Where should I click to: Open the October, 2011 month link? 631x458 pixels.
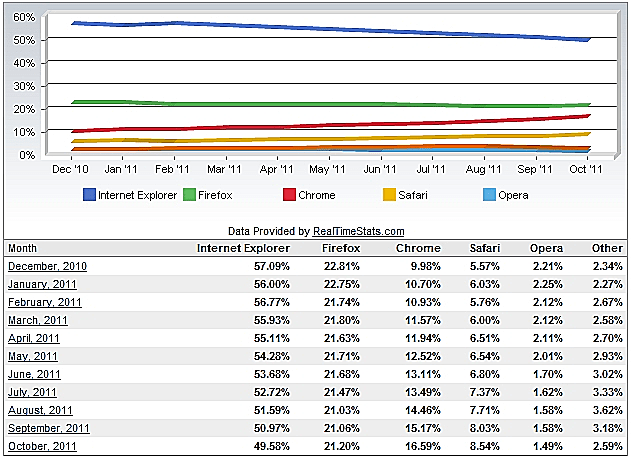pyautogui.click(x=41, y=446)
